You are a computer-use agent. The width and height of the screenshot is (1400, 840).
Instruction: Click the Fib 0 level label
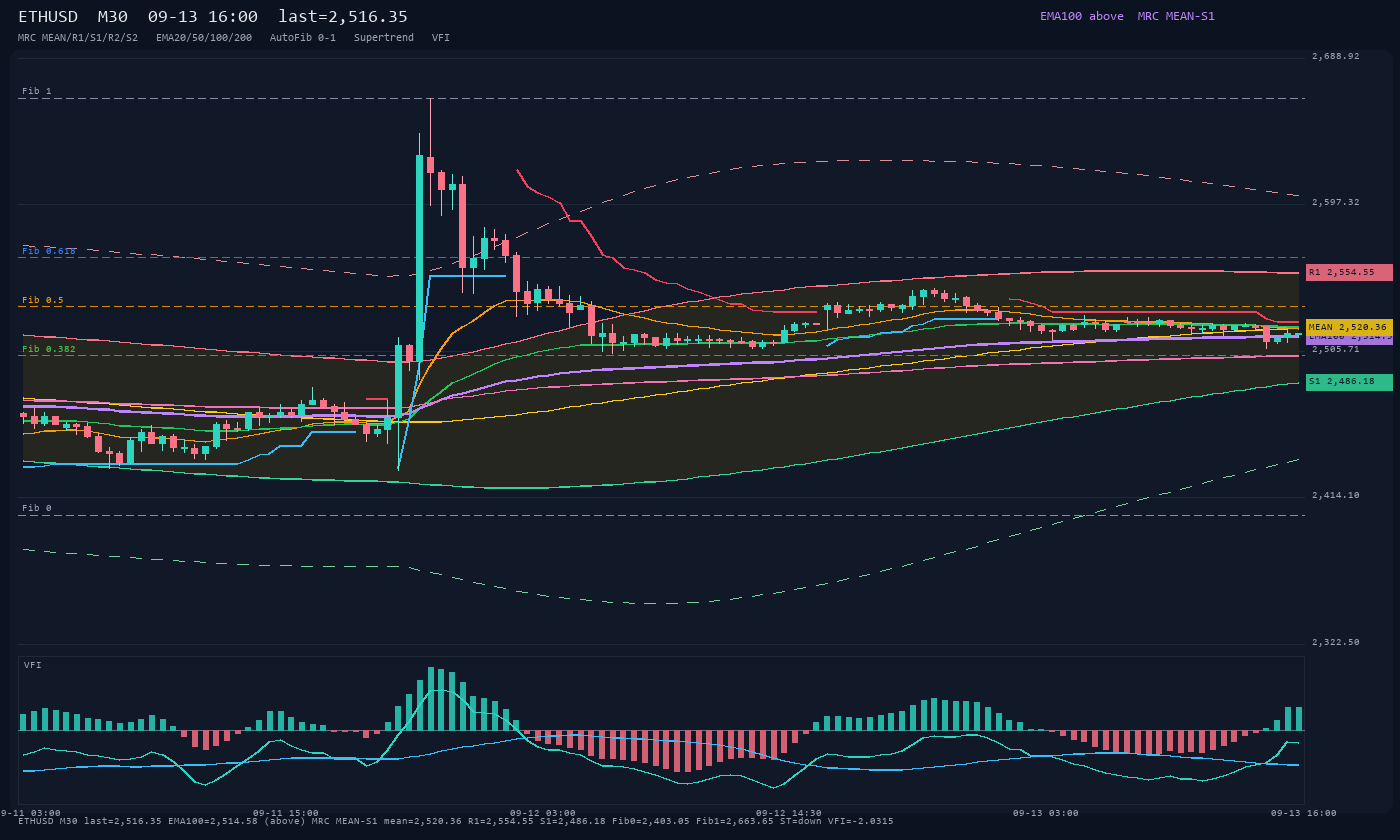37,508
